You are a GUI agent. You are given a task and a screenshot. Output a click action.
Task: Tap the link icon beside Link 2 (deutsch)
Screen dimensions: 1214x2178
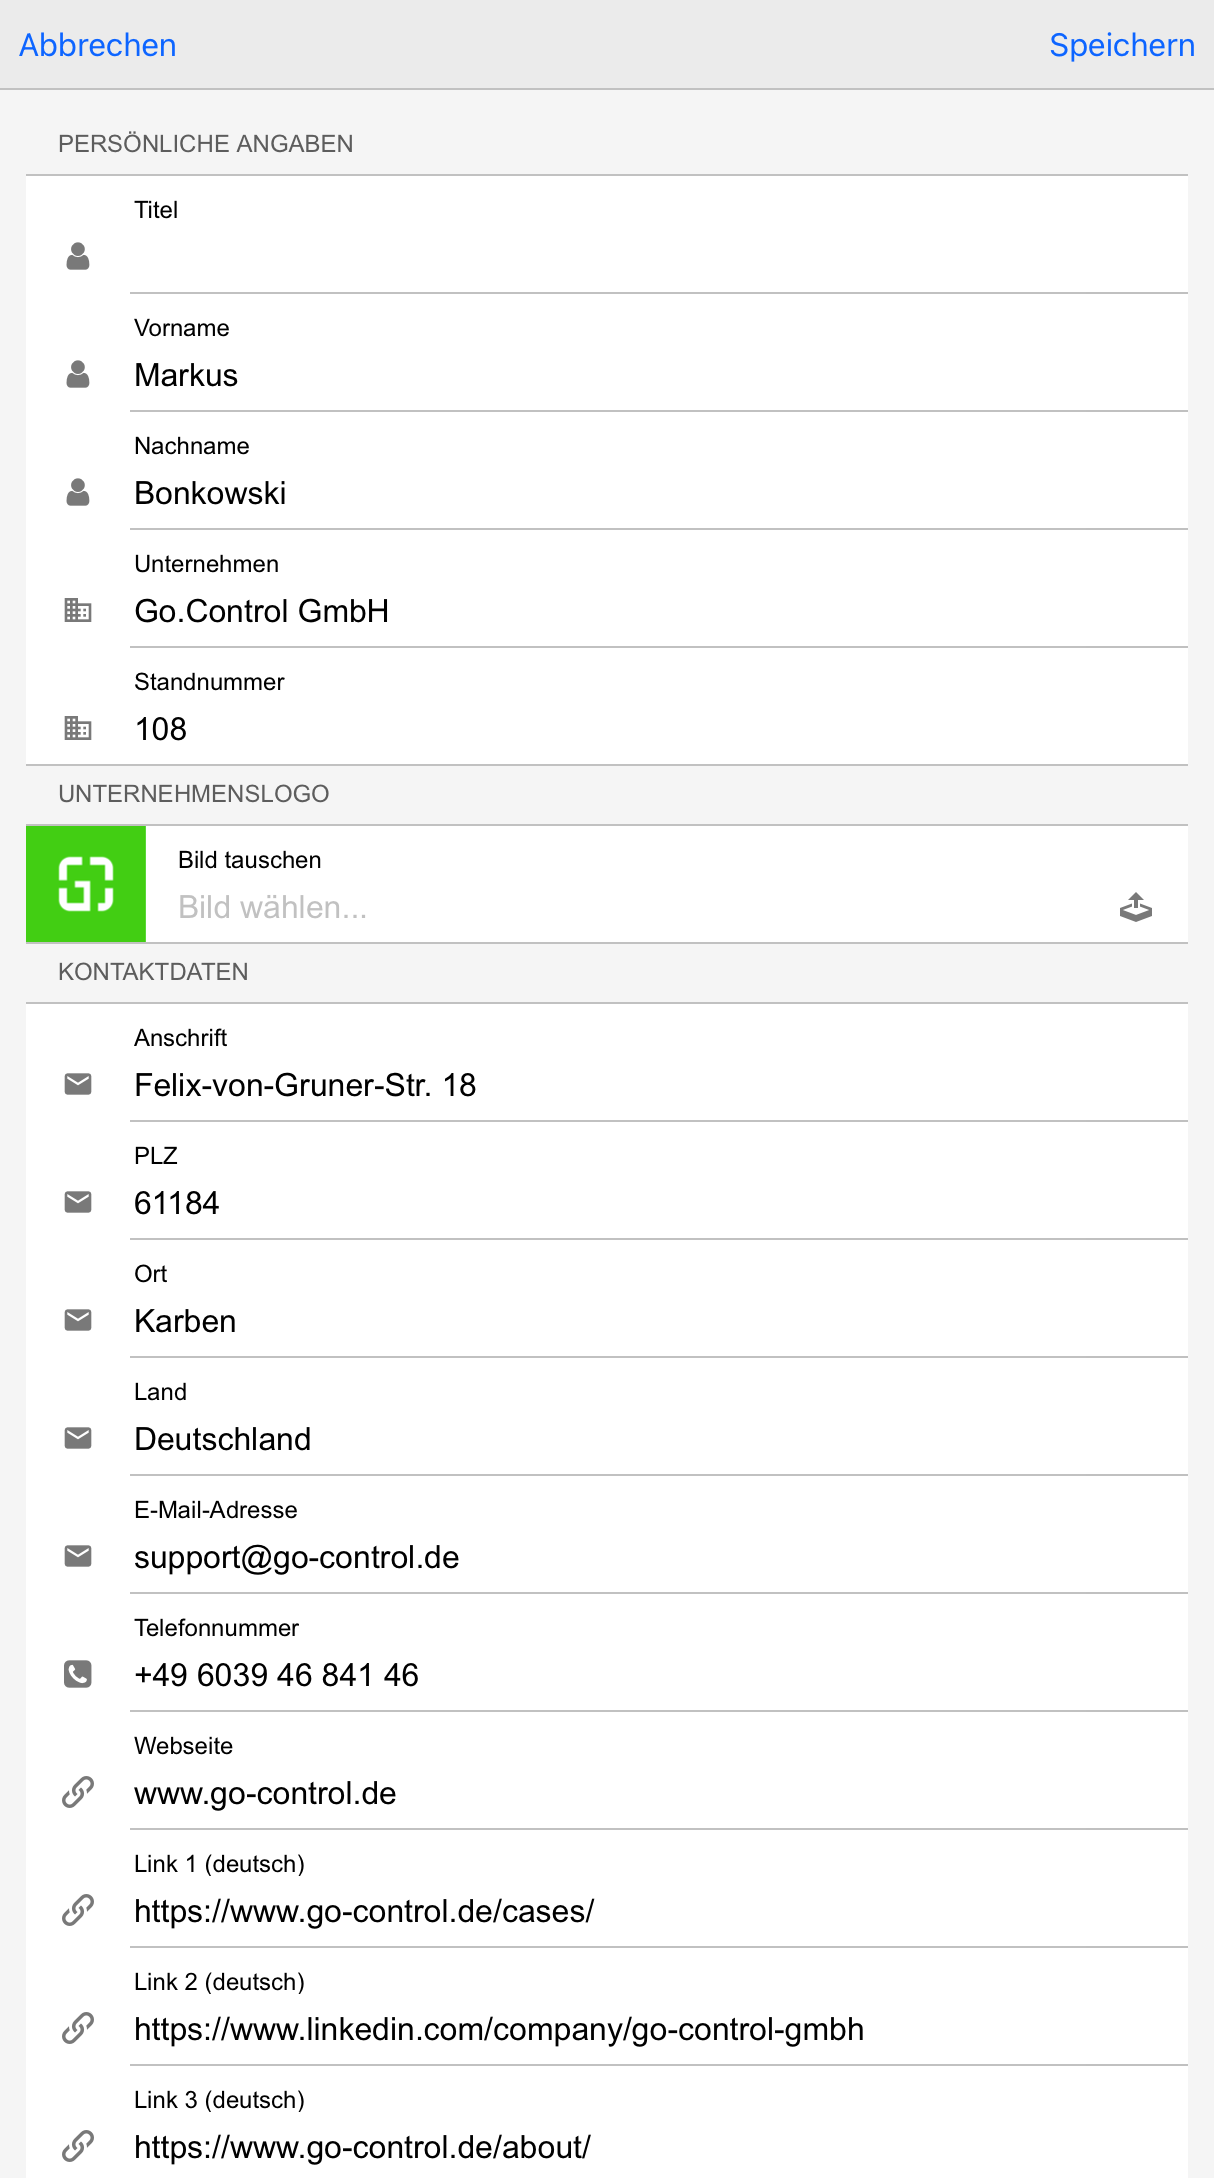pyautogui.click(x=78, y=2028)
